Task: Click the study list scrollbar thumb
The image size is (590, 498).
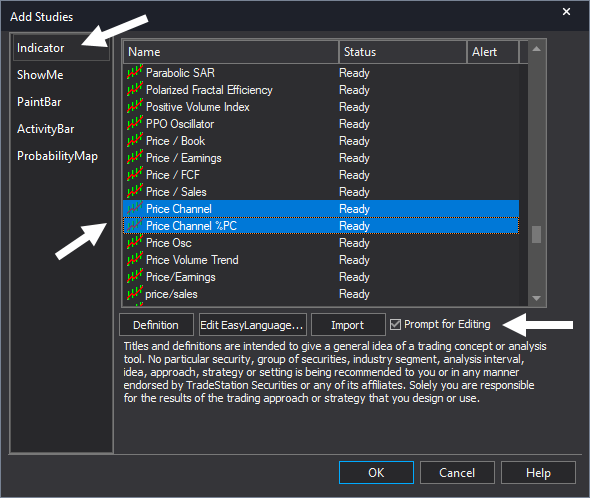Action: point(537,235)
